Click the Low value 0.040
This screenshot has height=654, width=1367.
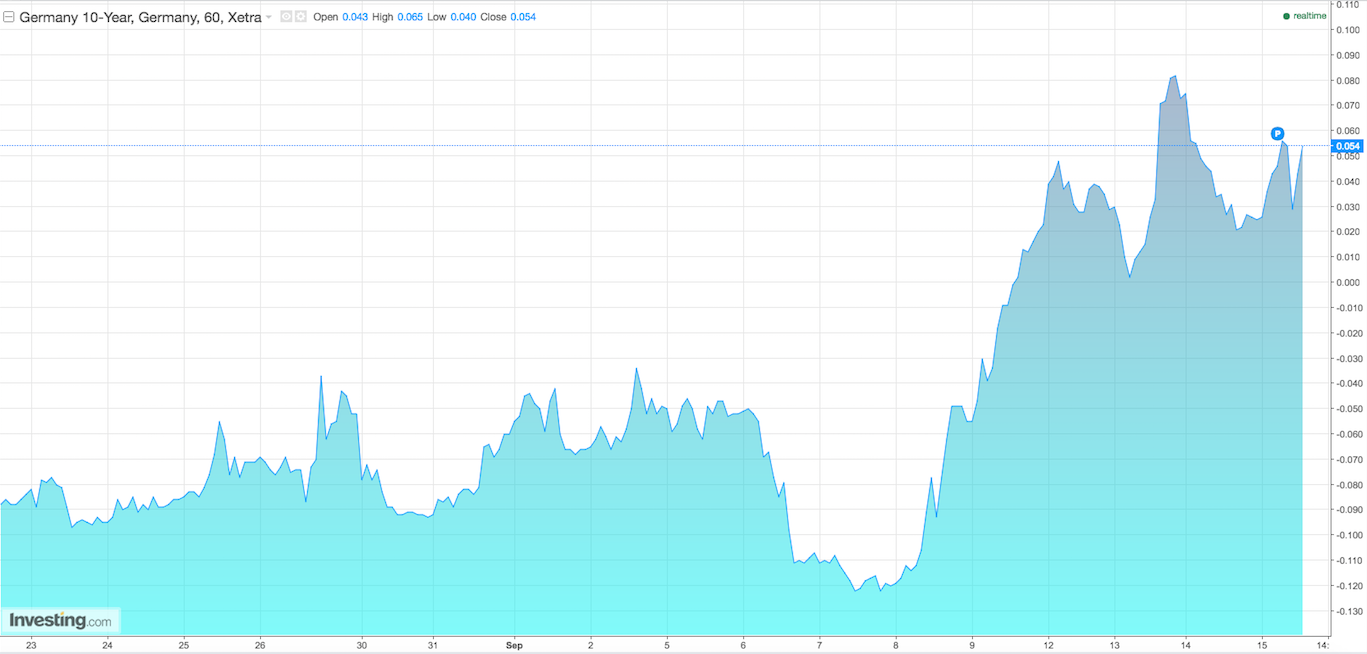pos(463,17)
